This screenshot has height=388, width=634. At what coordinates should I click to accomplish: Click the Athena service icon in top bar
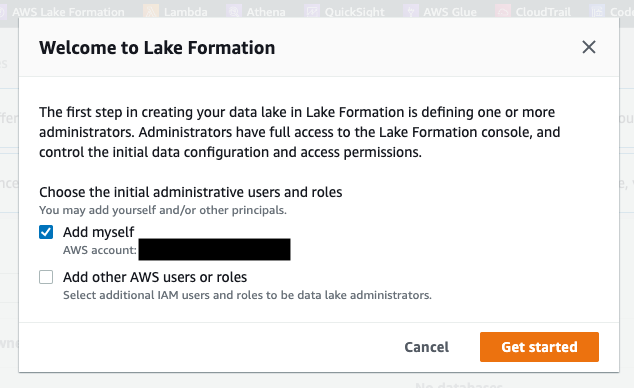pyautogui.click(x=234, y=12)
